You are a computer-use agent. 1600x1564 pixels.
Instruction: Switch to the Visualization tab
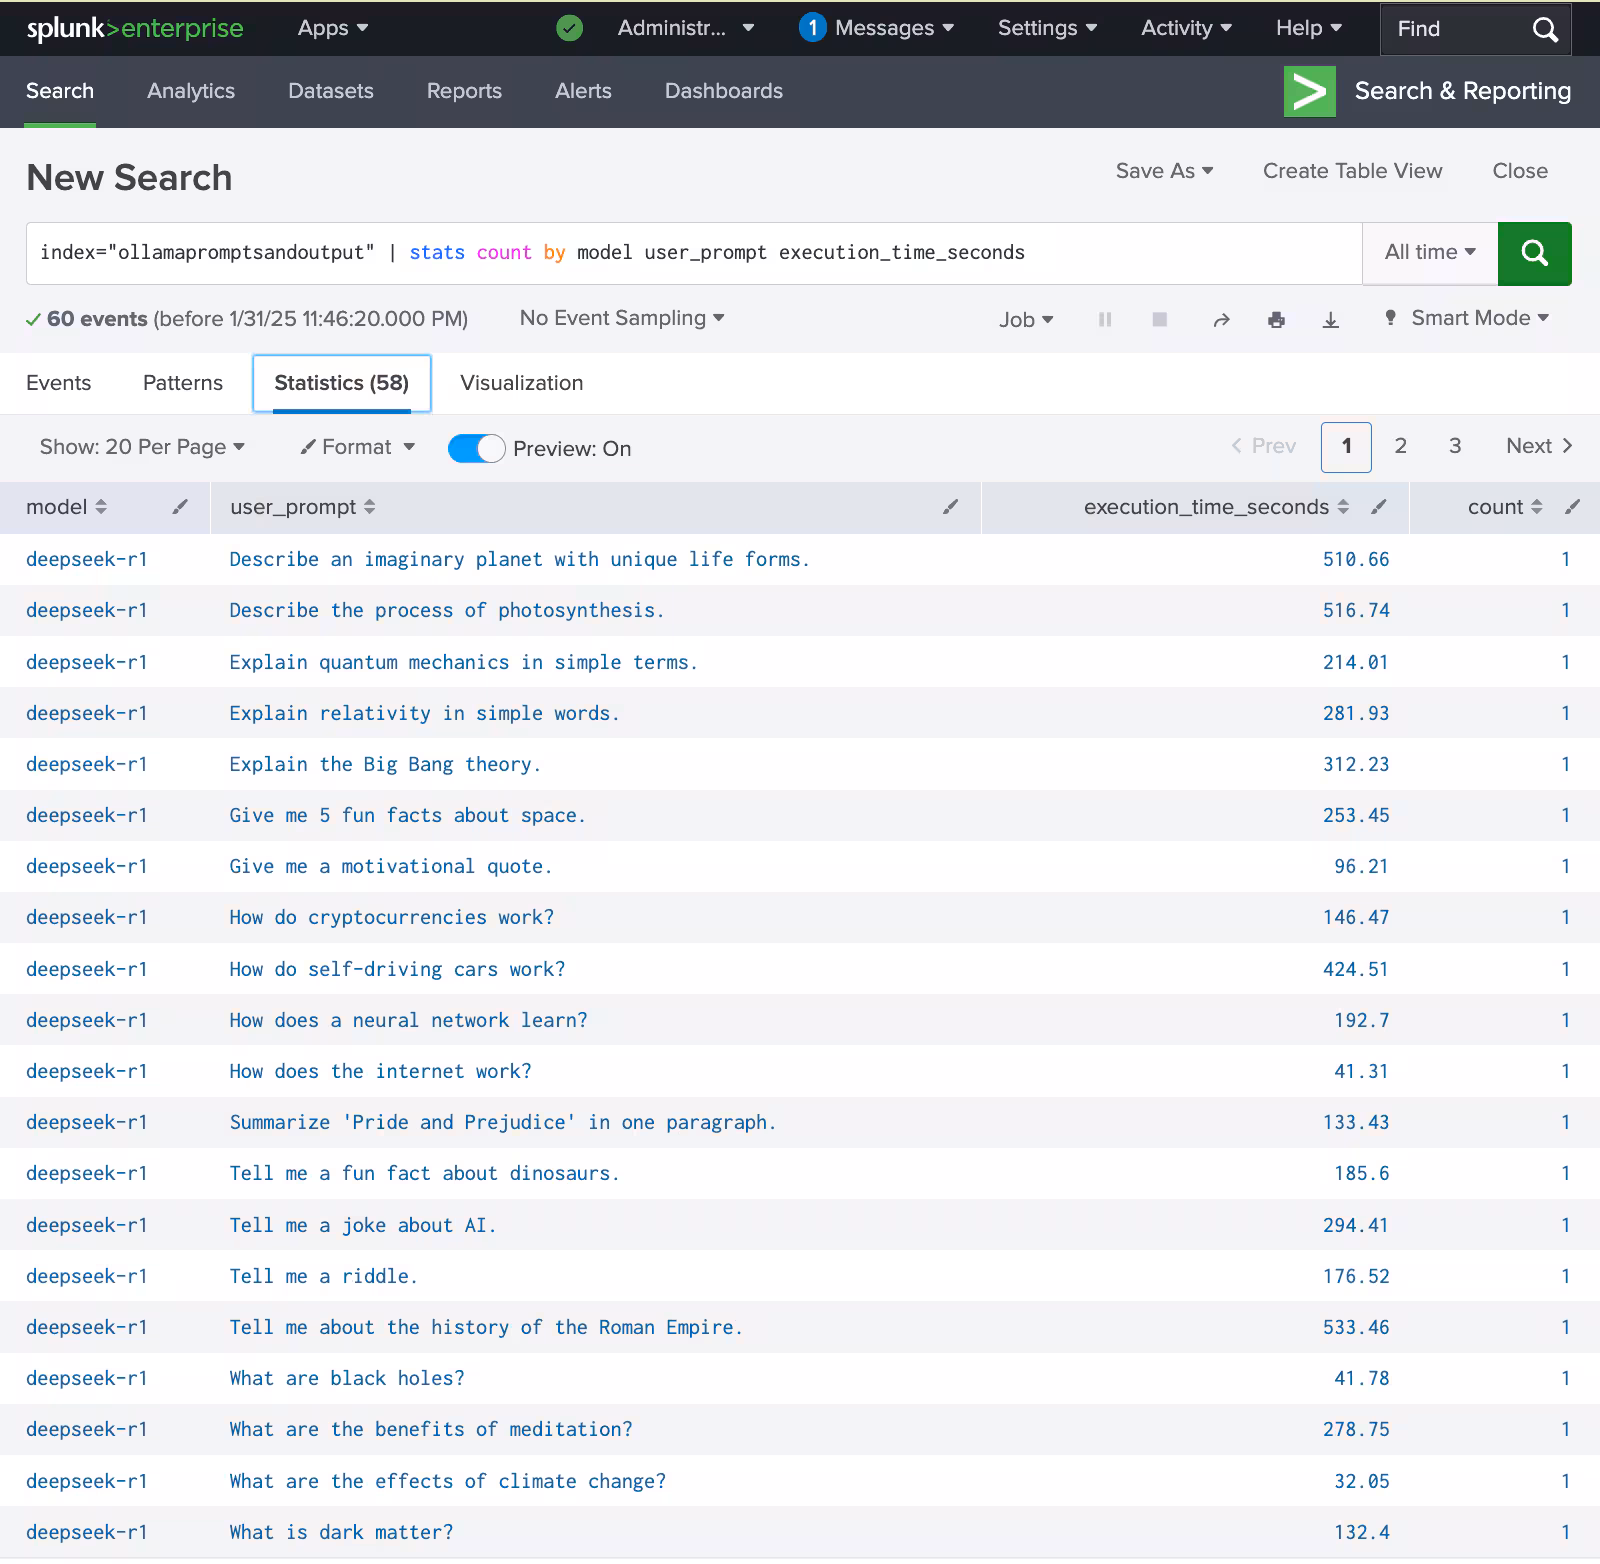[x=521, y=383]
